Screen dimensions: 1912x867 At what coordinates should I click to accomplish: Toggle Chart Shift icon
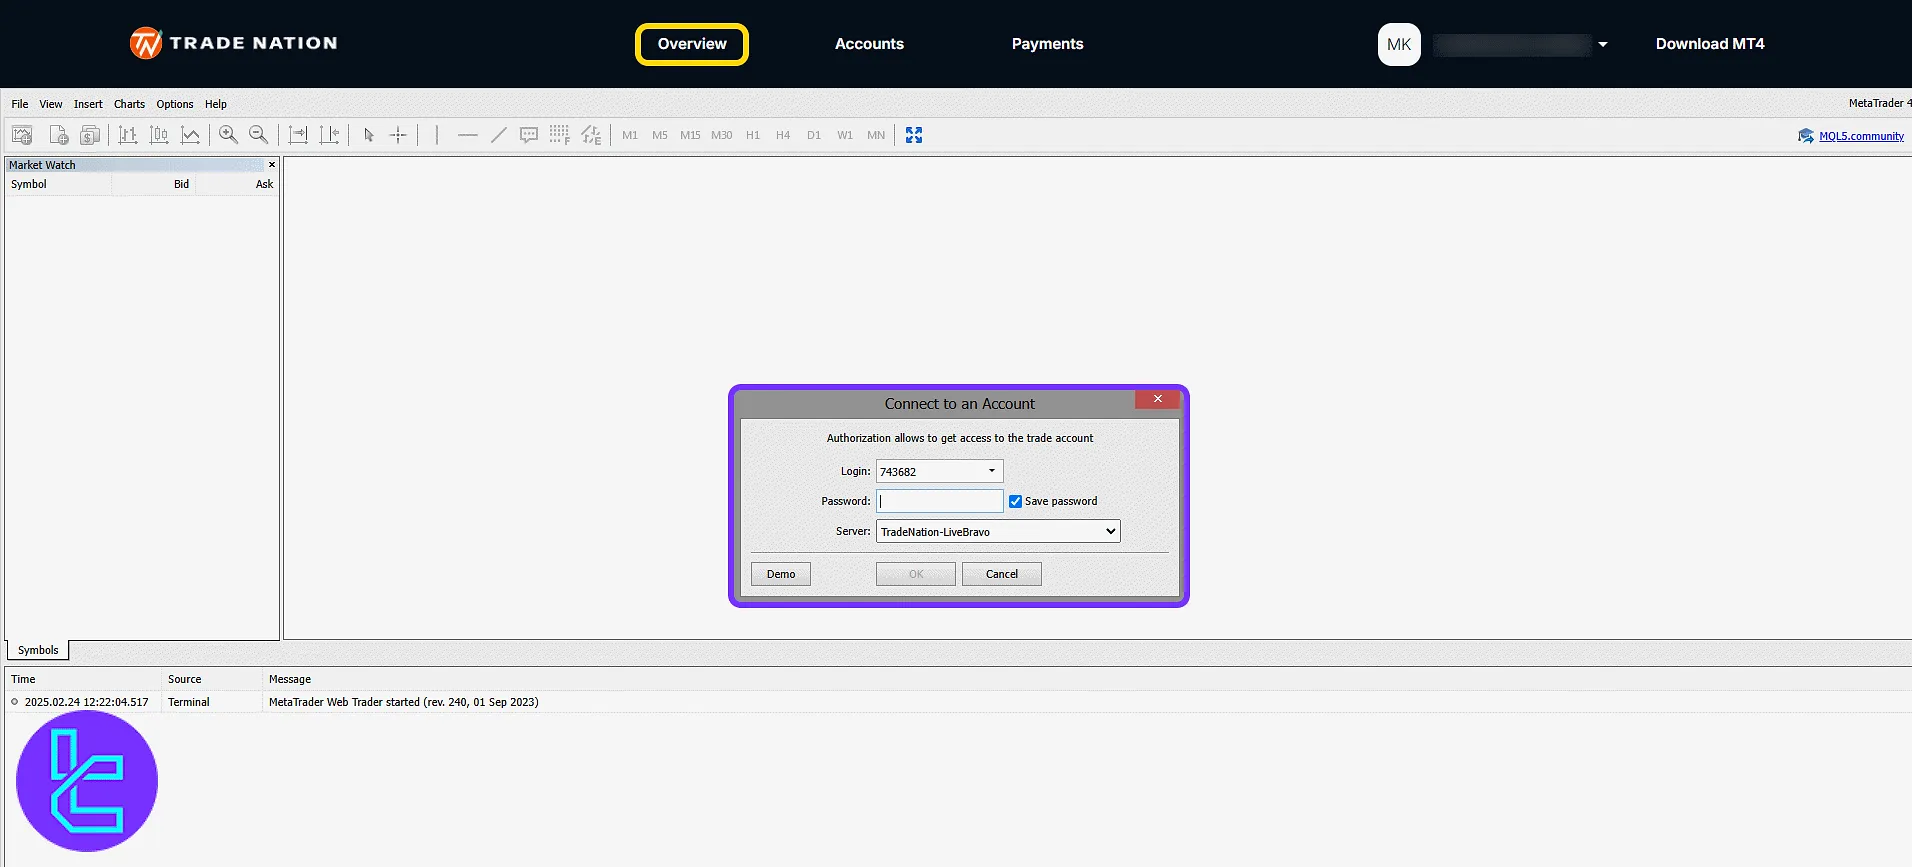[x=329, y=135]
